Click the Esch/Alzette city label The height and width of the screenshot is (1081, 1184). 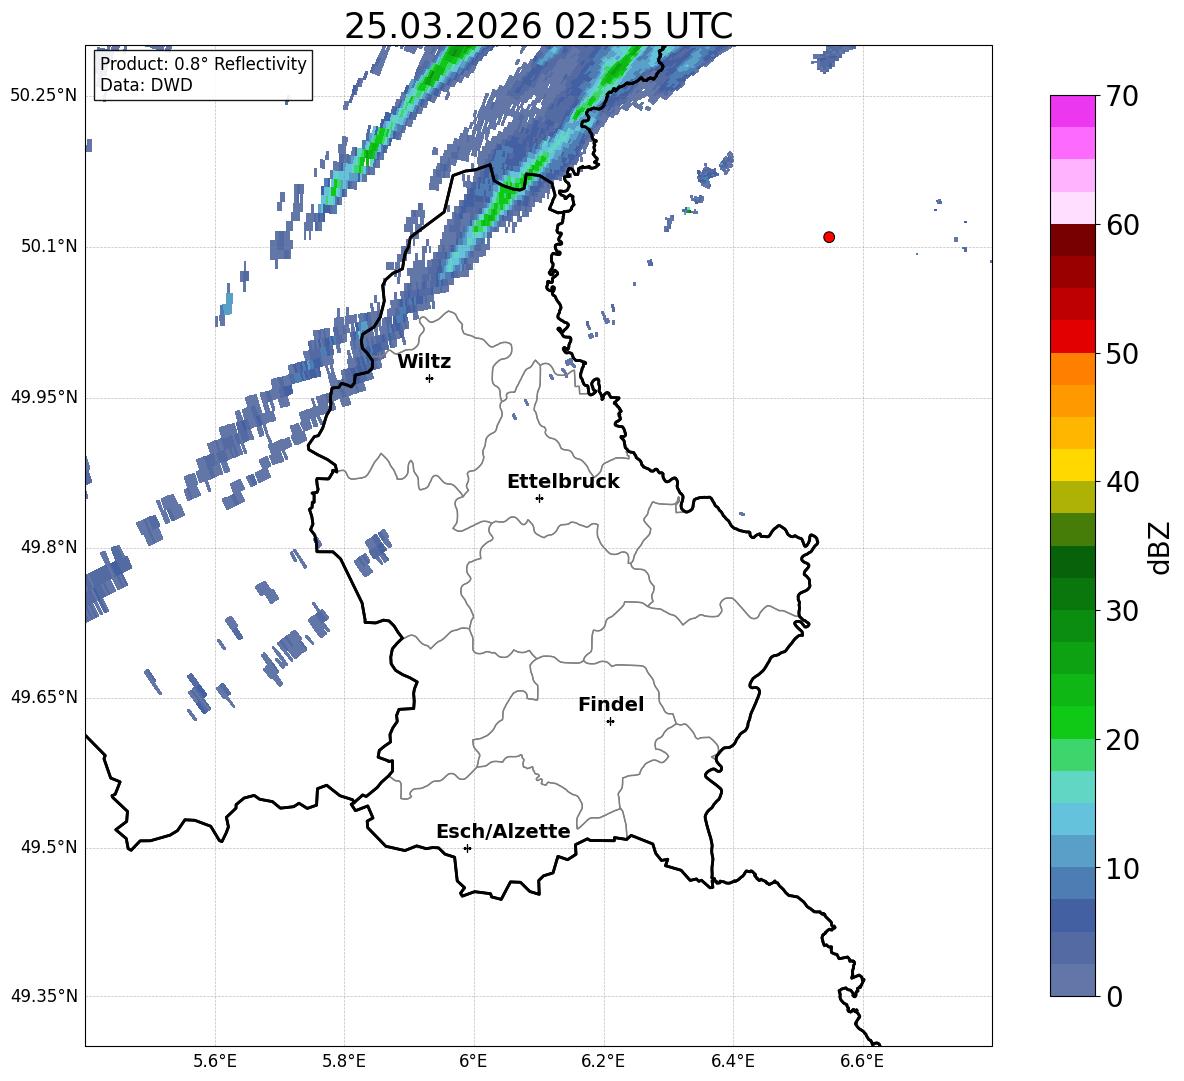[503, 832]
